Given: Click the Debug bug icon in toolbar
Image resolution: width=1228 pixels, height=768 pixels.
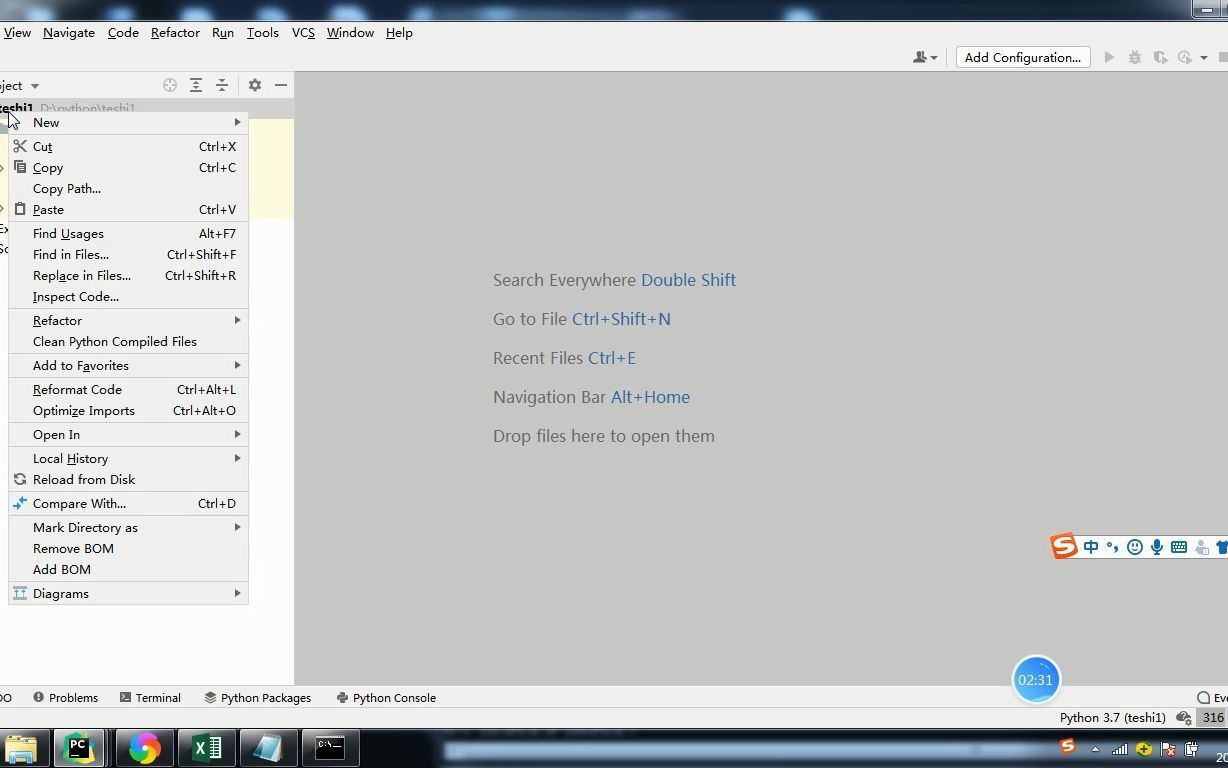Looking at the screenshot, I should pyautogui.click(x=1135, y=57).
